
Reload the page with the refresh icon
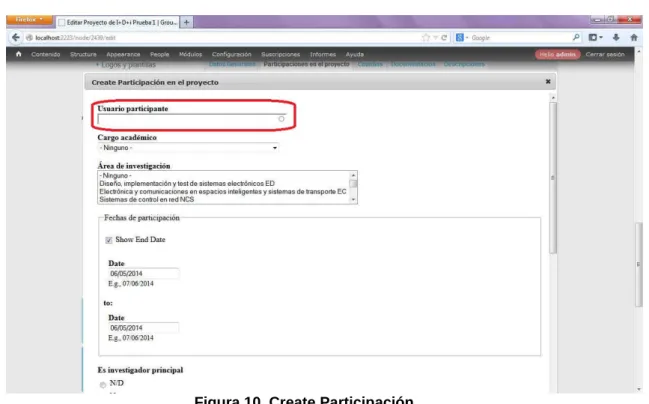tap(444, 38)
